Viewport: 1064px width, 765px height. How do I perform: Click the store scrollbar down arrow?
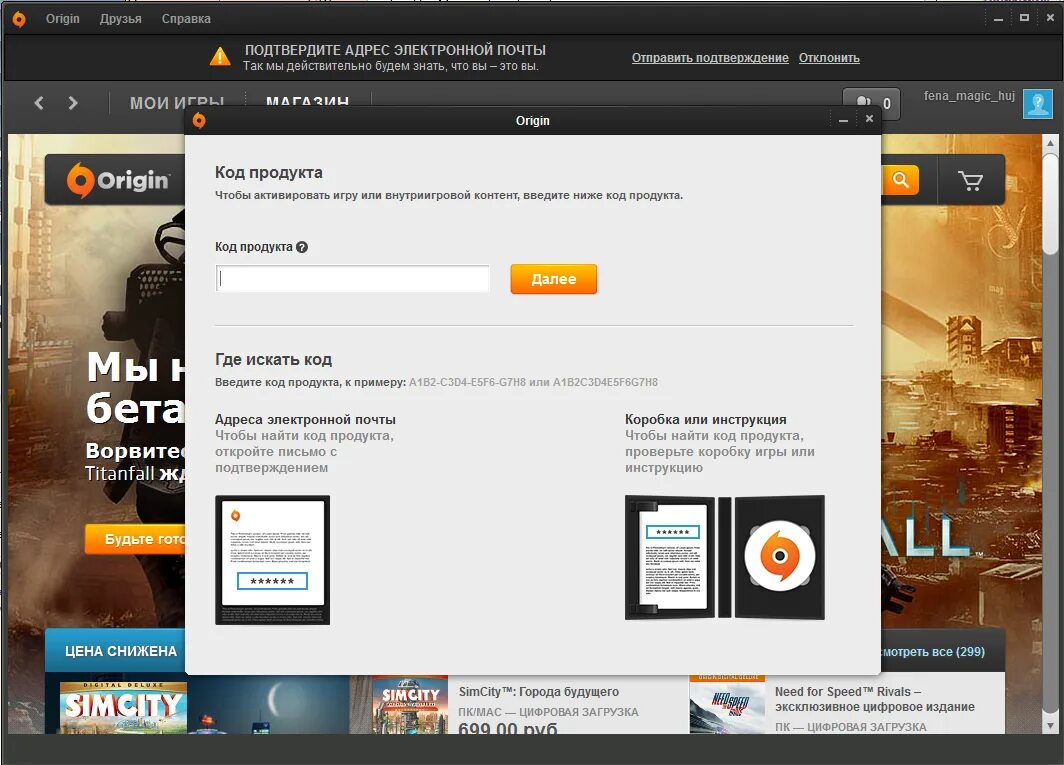pyautogui.click(x=1050, y=725)
